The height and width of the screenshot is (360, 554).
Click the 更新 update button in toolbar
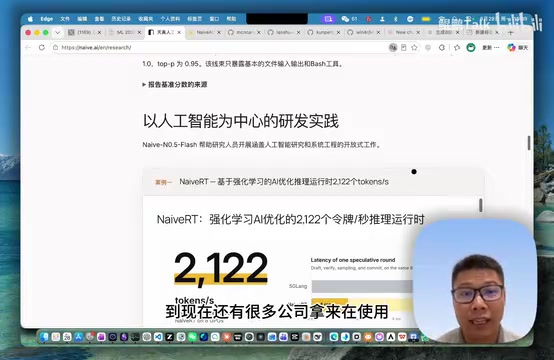pyautogui.click(x=490, y=47)
